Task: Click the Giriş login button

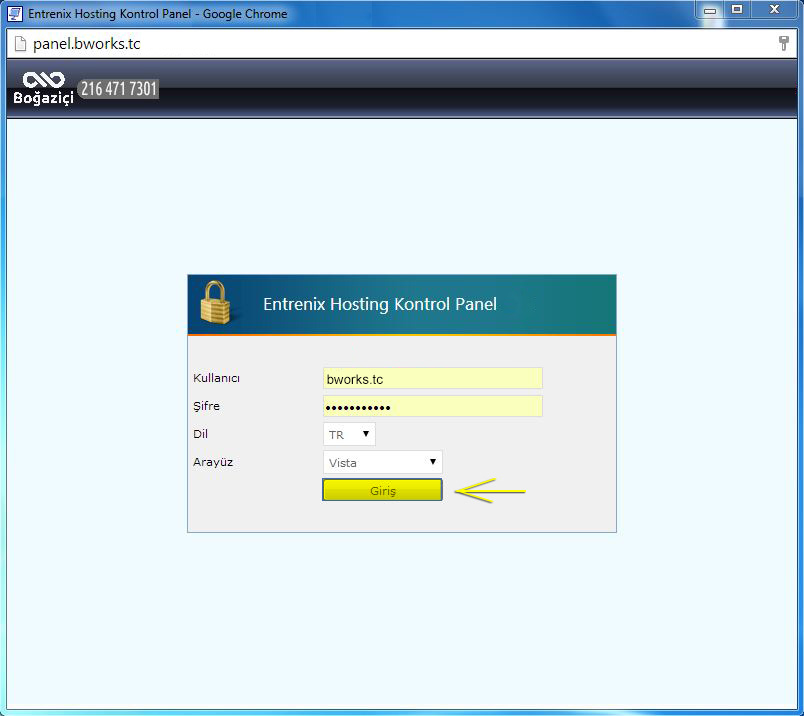Action: 382,490
